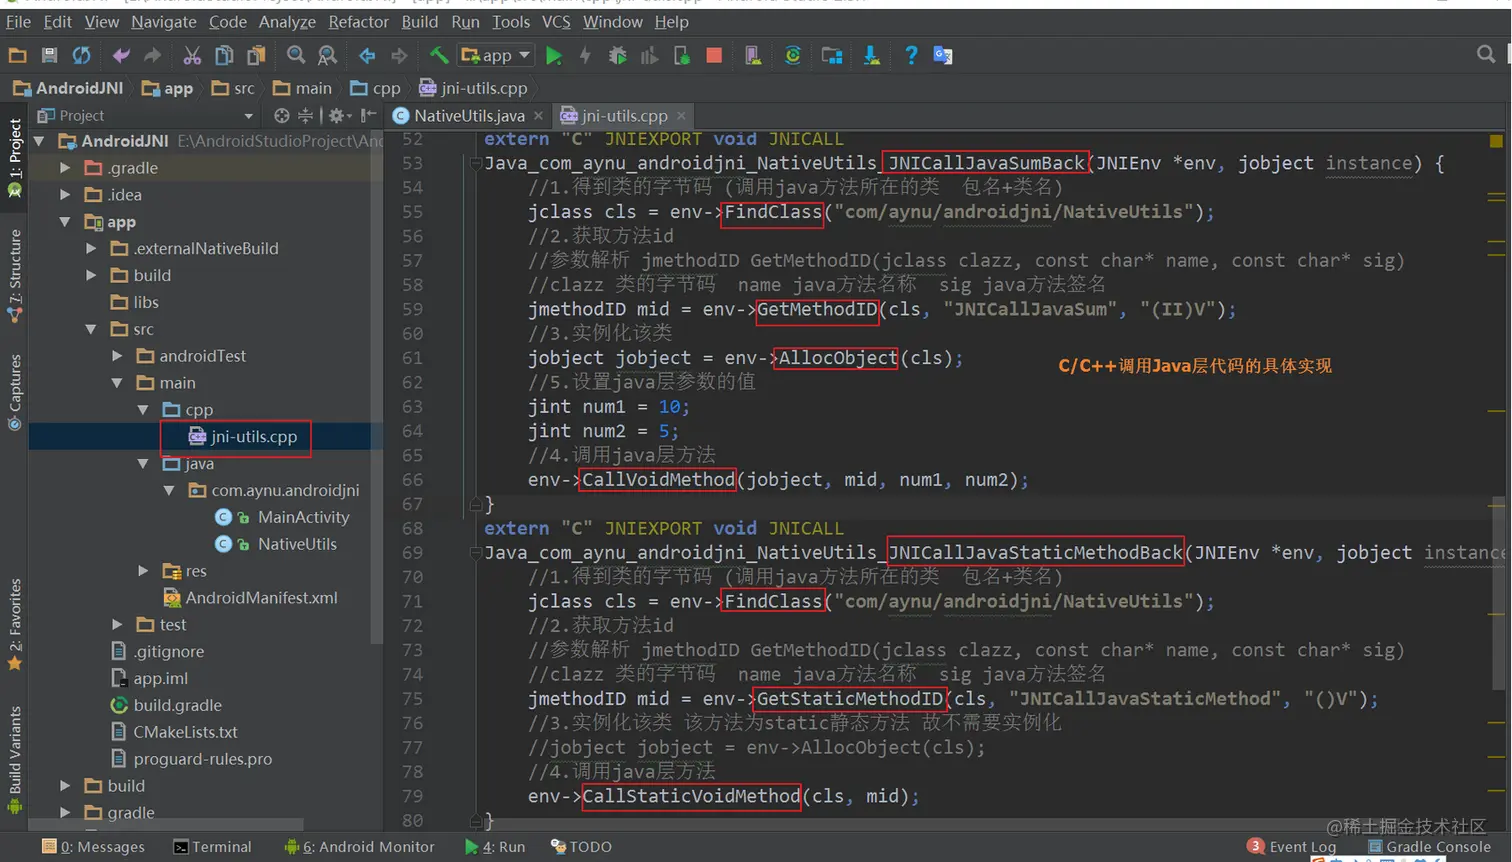
Task: Run the app with green play icon
Action: (x=554, y=56)
